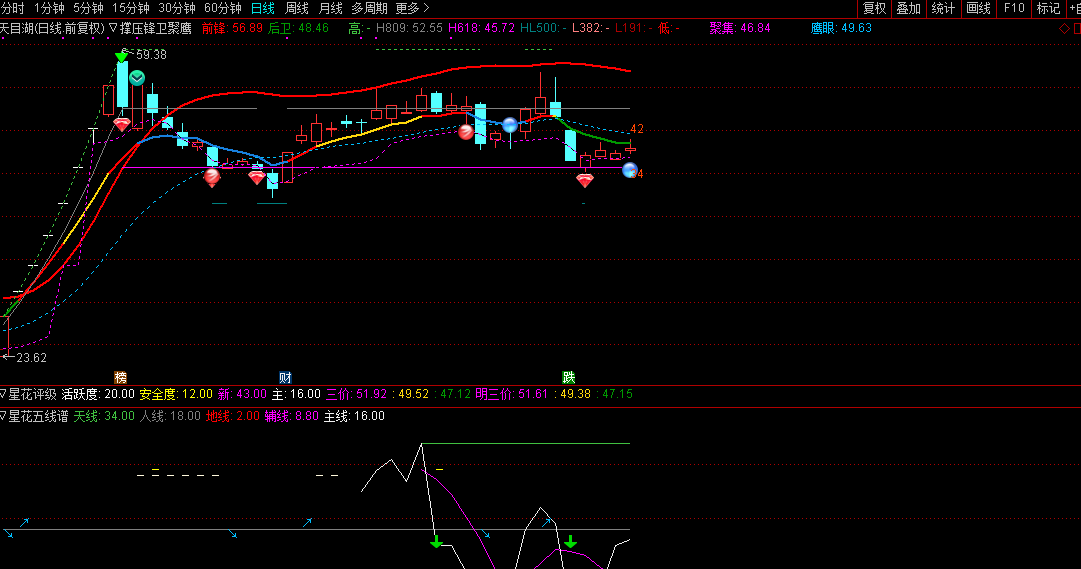Expand the 星花评级 indicator dropdown
This screenshot has width=1081, height=569.
point(3,394)
